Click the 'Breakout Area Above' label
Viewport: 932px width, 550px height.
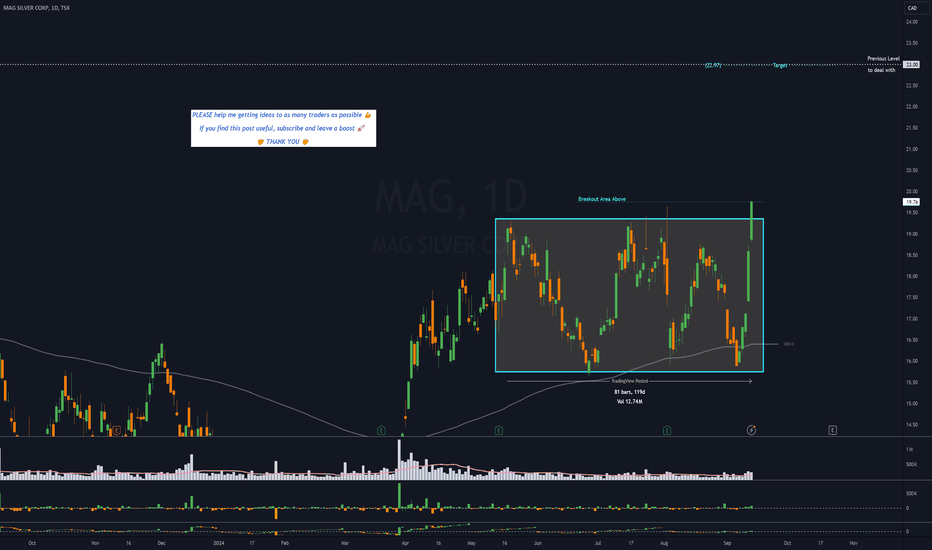tap(602, 199)
